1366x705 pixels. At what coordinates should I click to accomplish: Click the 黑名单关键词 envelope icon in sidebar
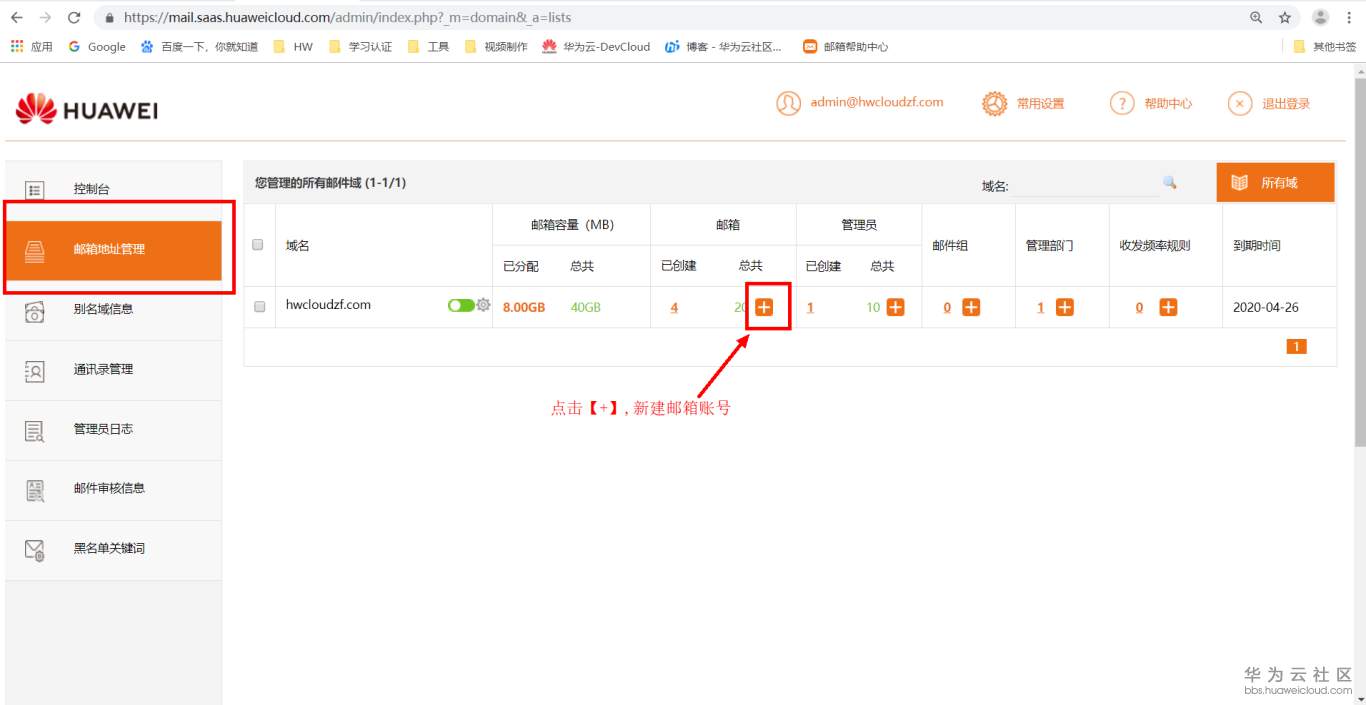point(34,549)
